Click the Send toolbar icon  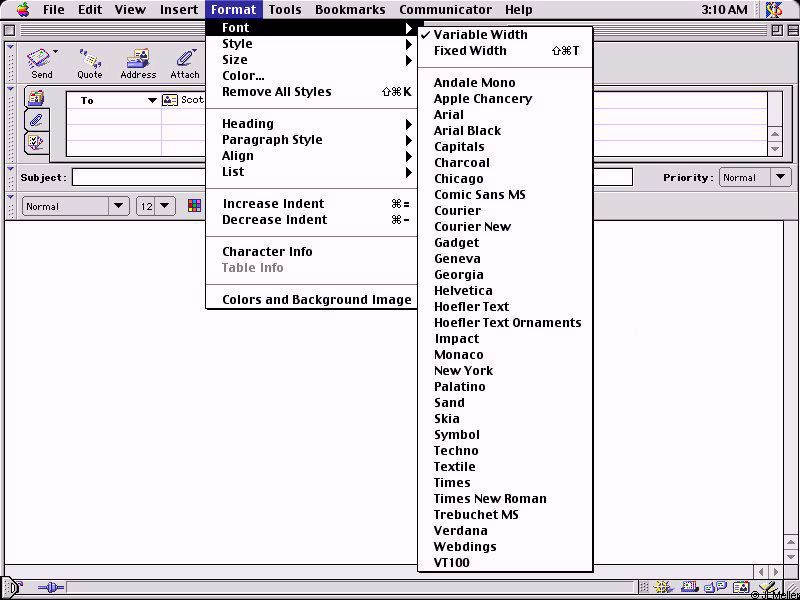[x=40, y=59]
